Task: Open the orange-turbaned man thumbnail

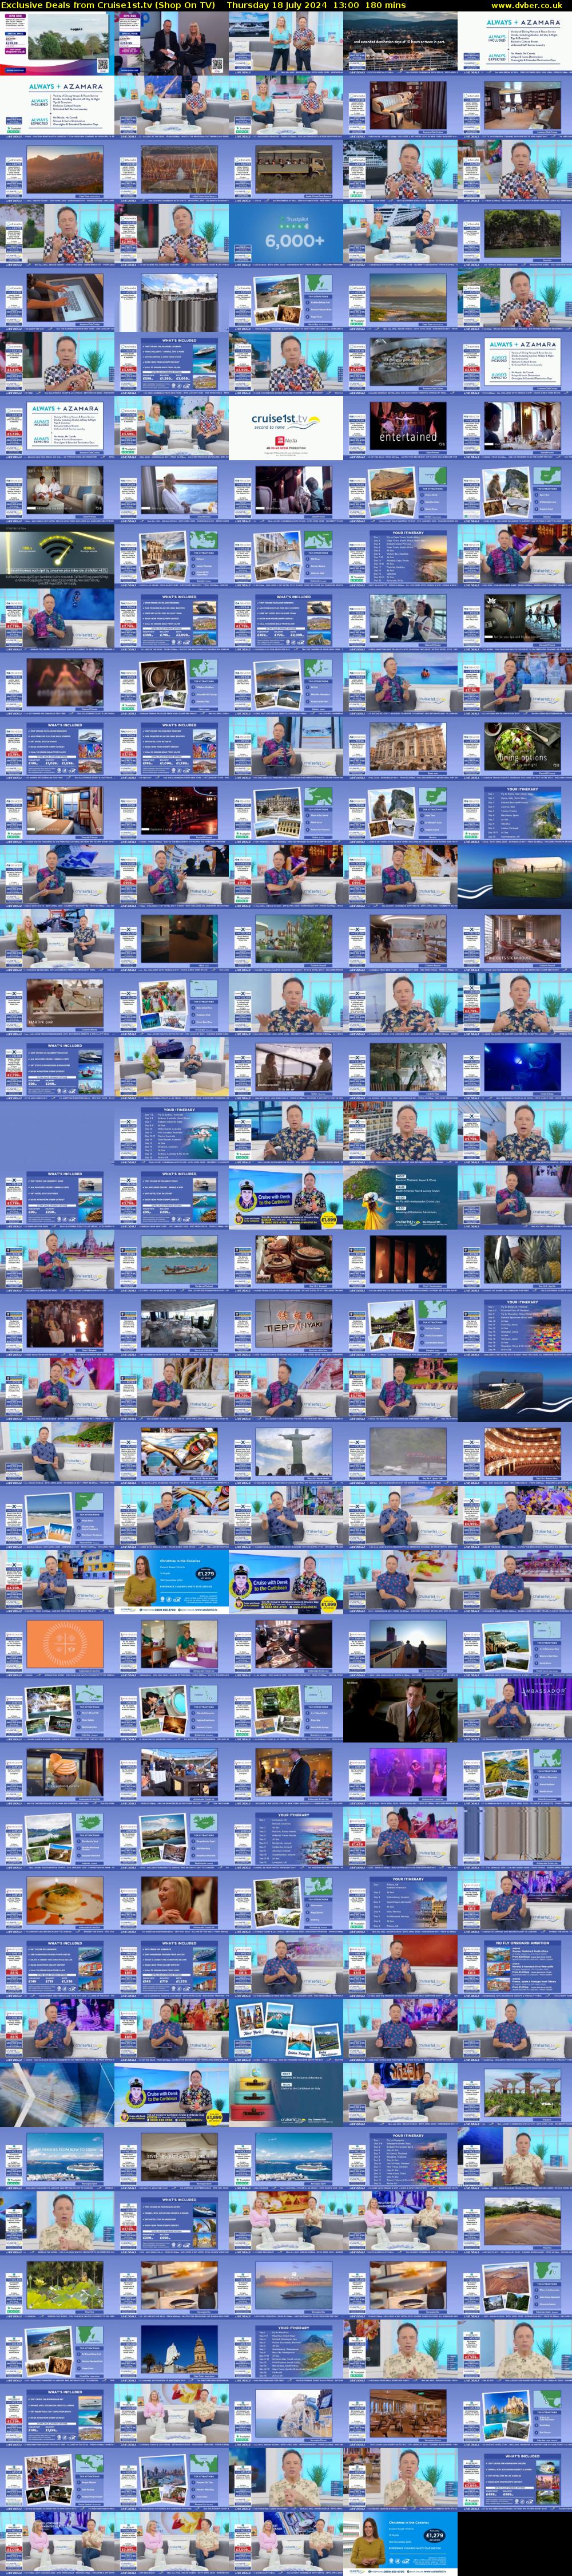Action: click(x=57, y=1773)
